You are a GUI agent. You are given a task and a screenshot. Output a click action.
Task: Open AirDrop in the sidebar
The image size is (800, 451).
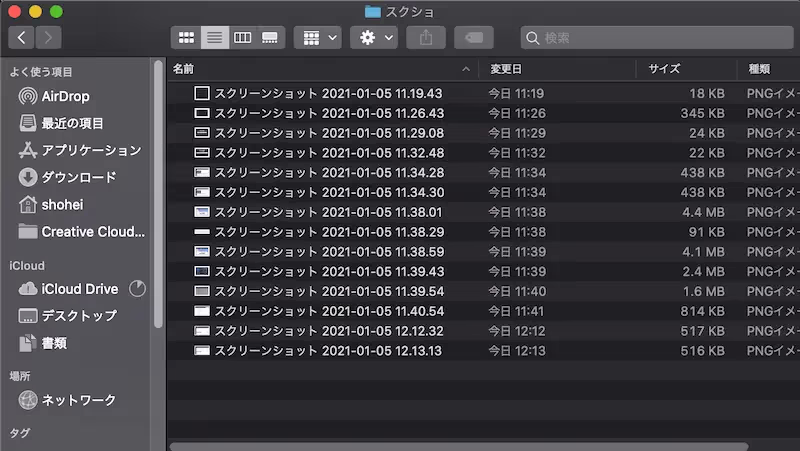65,96
